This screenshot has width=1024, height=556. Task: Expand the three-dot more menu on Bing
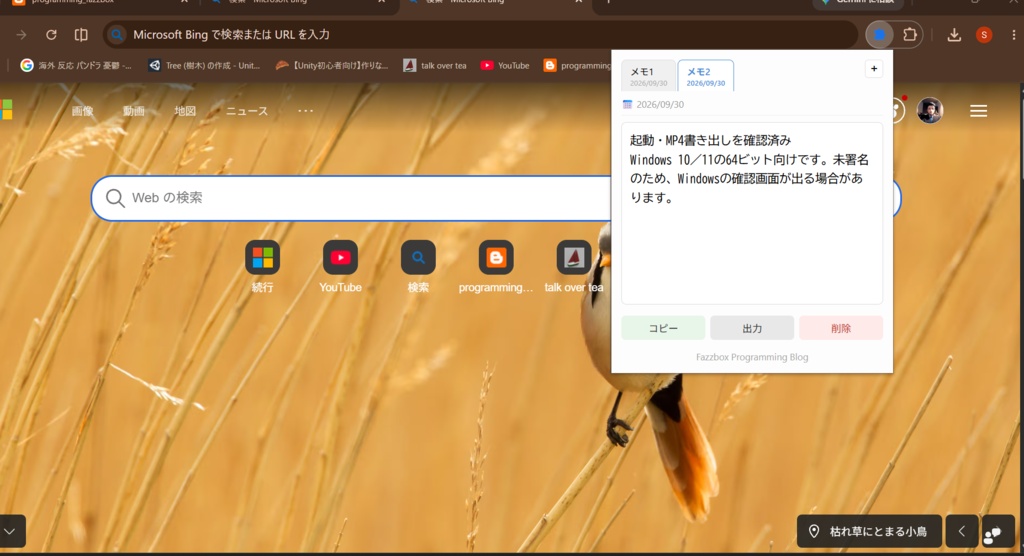coord(306,111)
